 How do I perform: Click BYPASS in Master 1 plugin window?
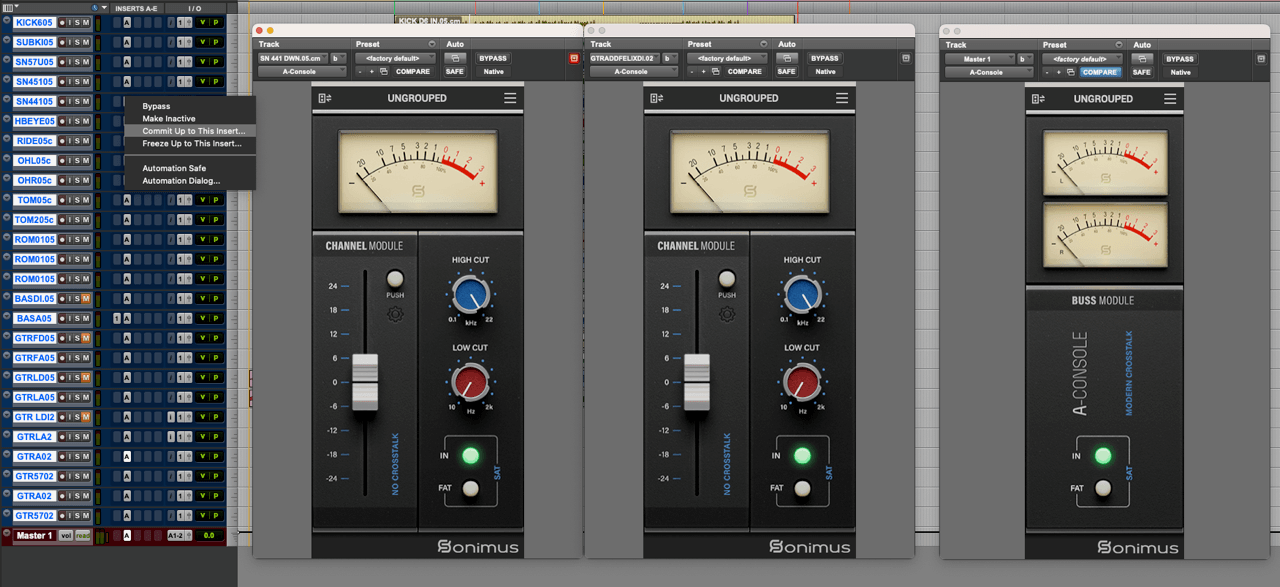[1180, 58]
